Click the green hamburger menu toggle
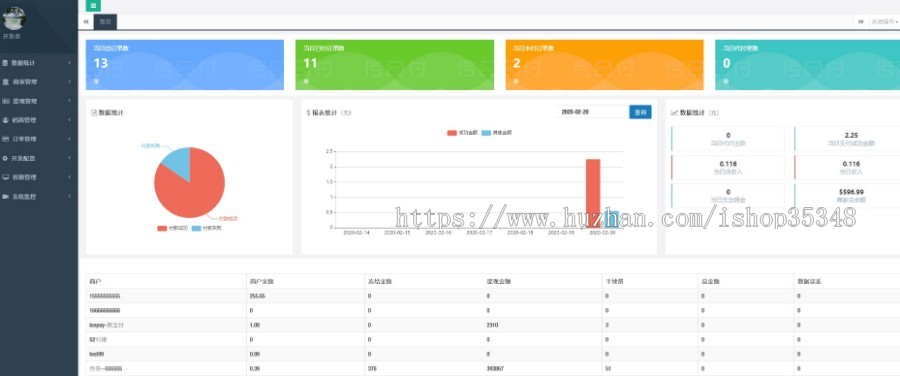Screen dimensions: 900x376 [94, 6]
